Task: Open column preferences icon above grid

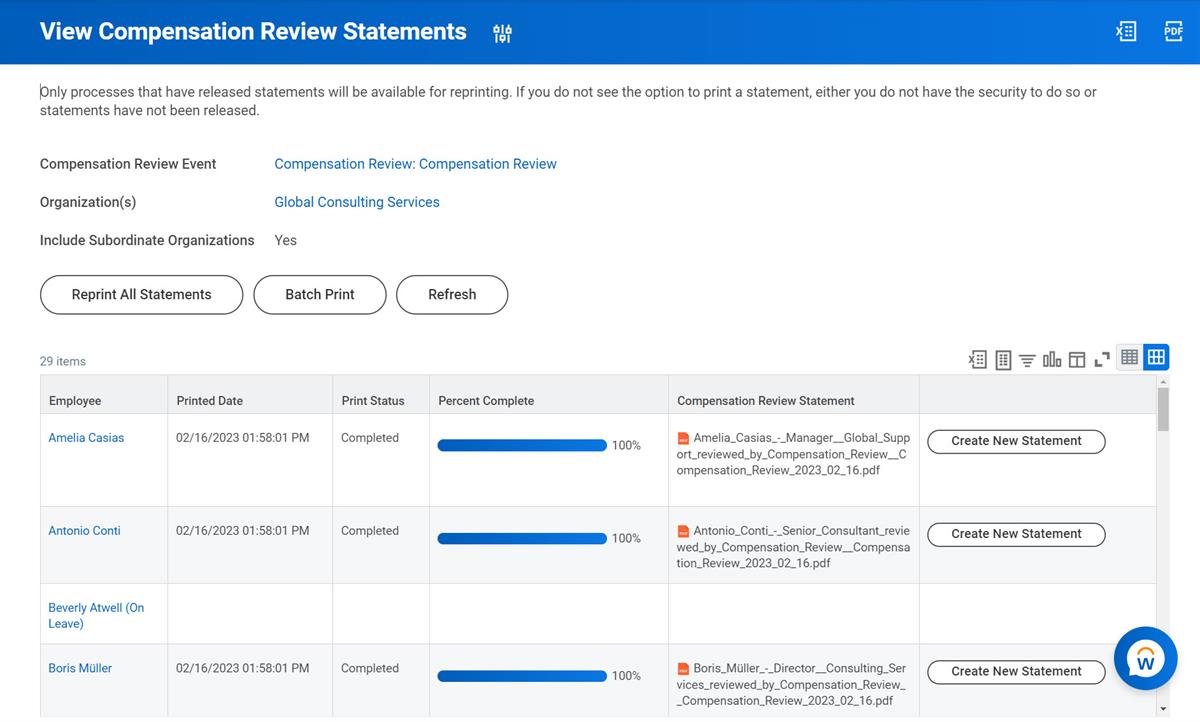Action: [x=1077, y=359]
